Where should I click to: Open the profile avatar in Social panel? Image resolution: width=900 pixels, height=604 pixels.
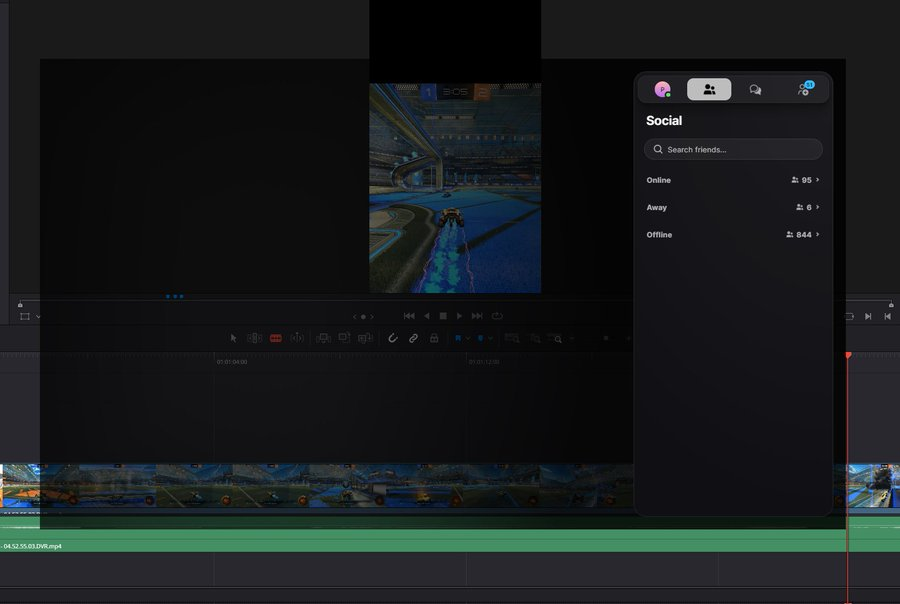tap(662, 90)
